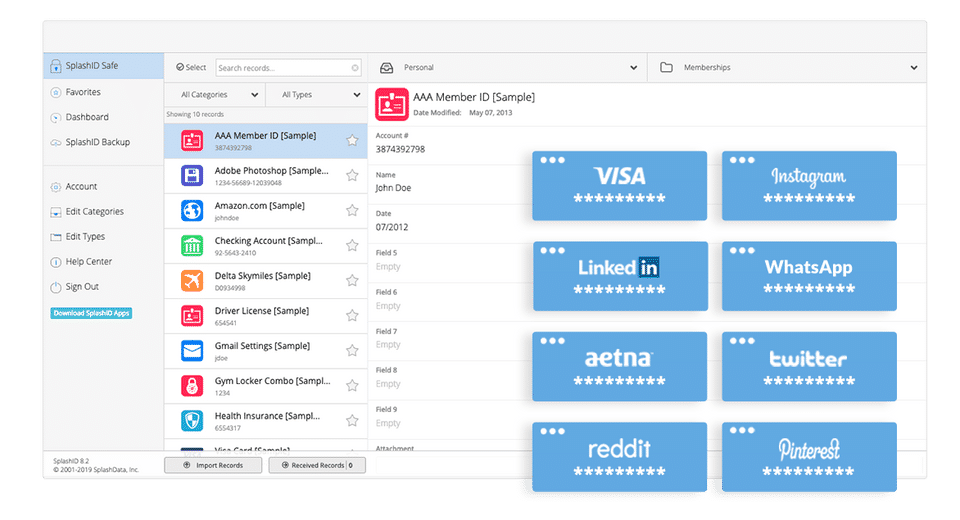960x520 pixels.
Task: Click the Received Records button
Action: click(317, 465)
